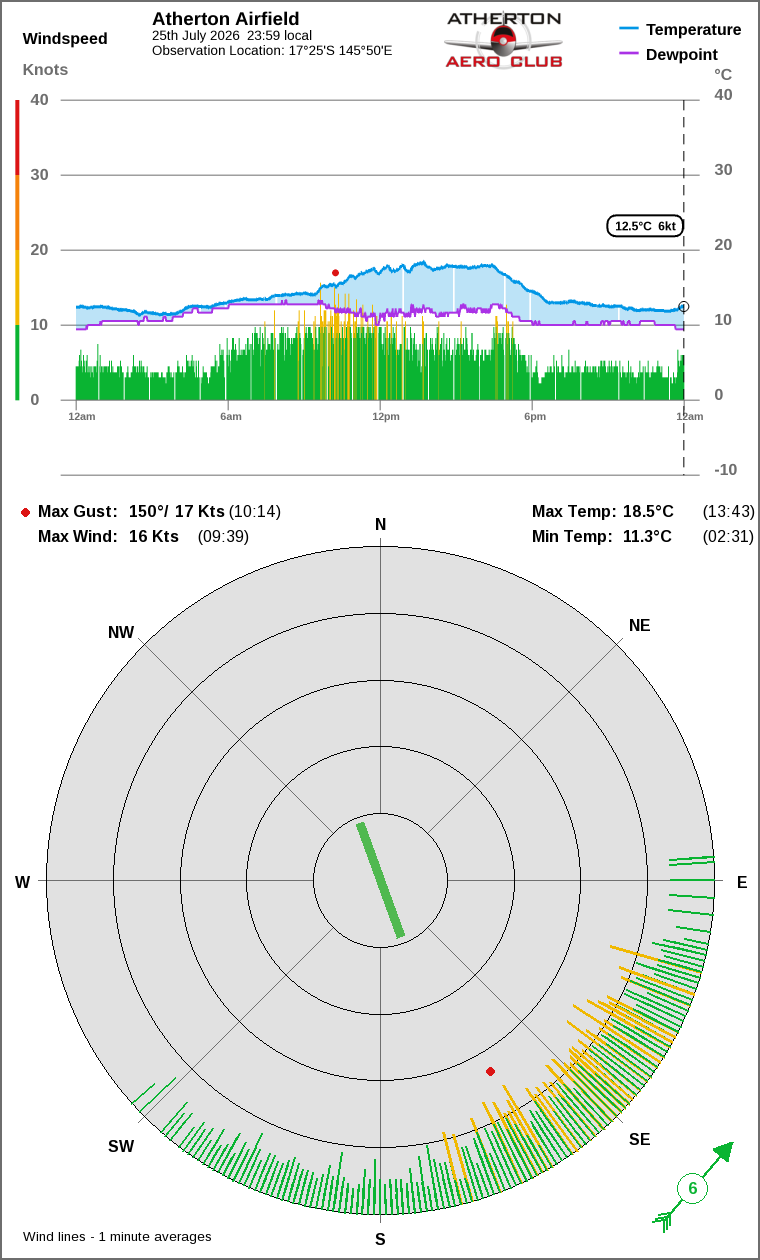The image size is (760, 1260).
Task: Click the 6am time axis label
Action: pyautogui.click(x=231, y=416)
